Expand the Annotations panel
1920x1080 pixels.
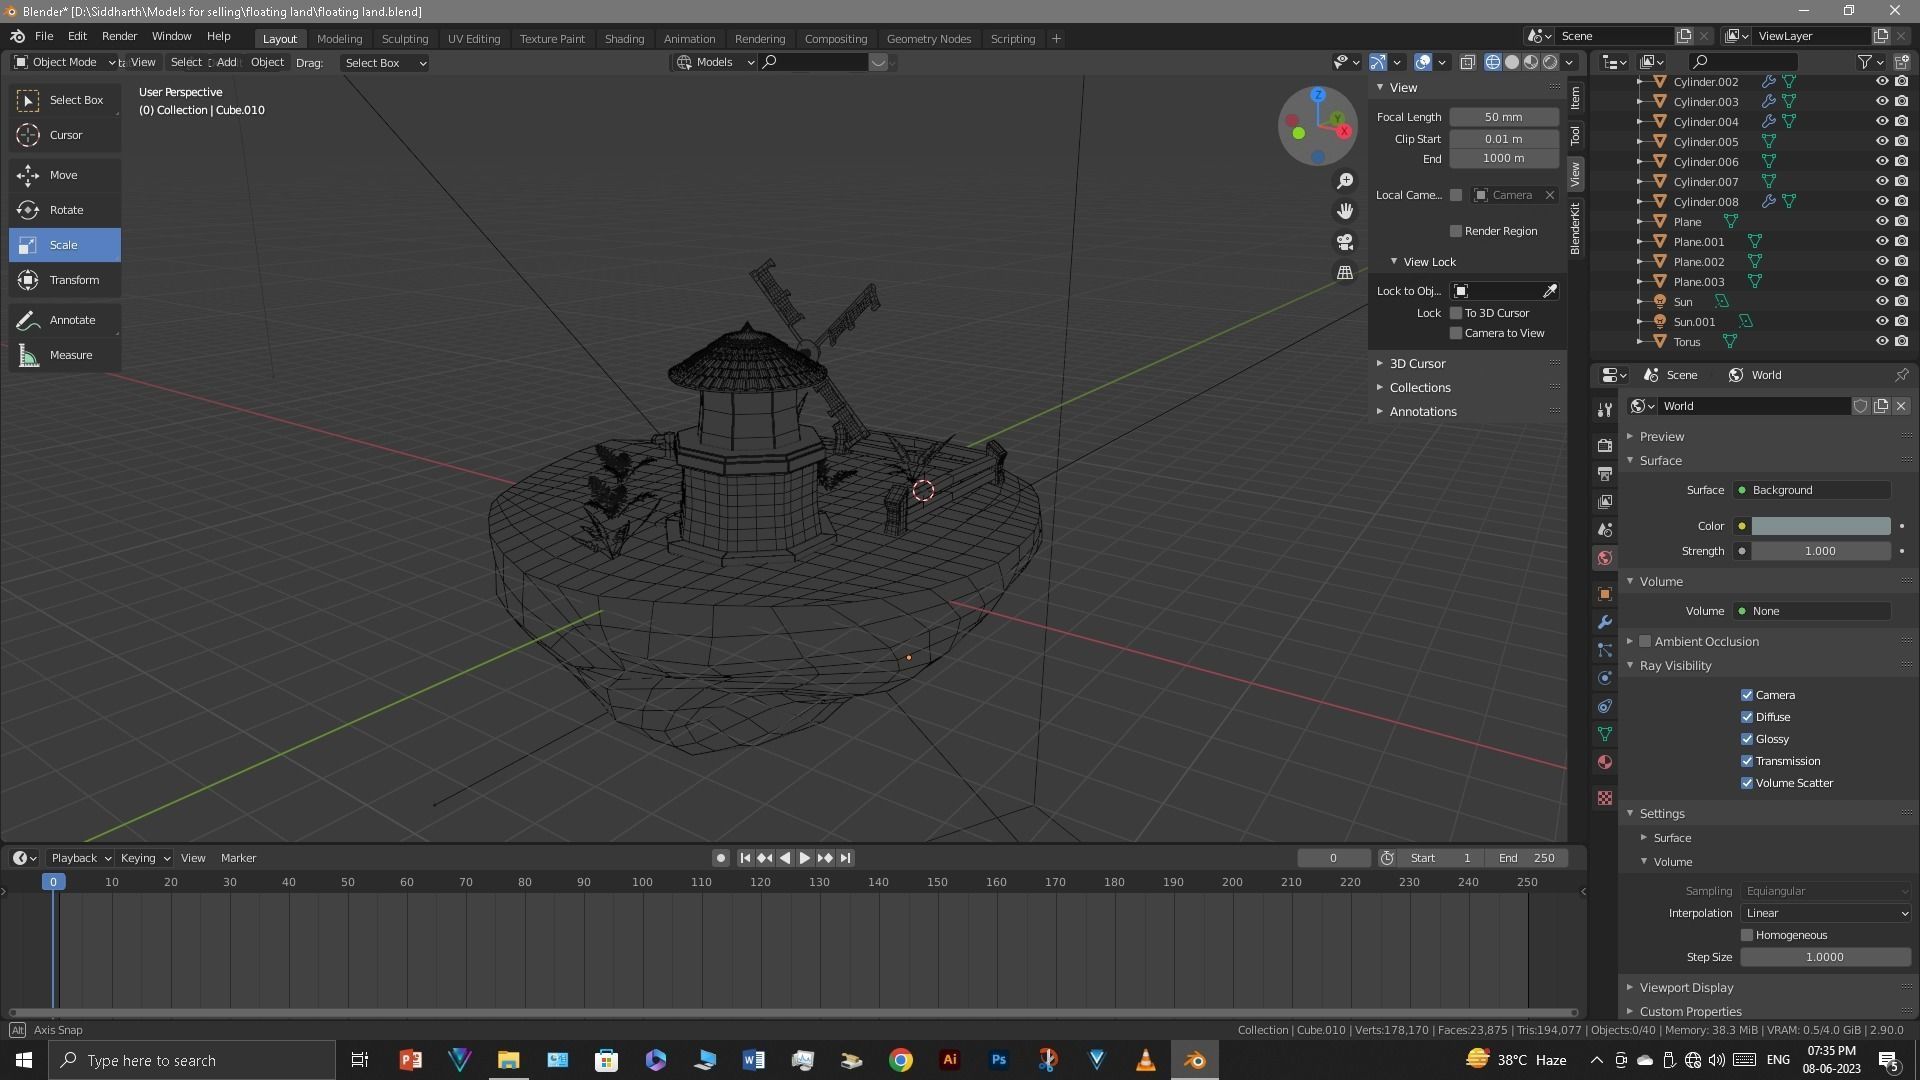coord(1422,411)
